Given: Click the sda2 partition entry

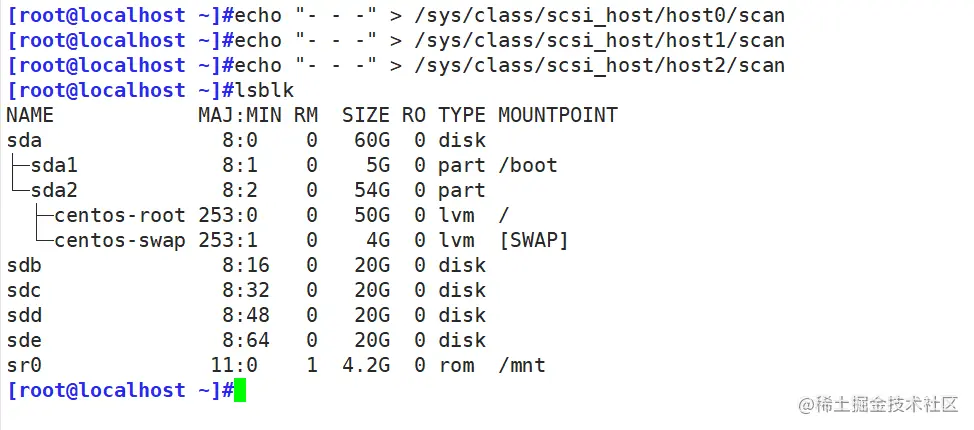Looking at the screenshot, I should (x=54, y=190).
